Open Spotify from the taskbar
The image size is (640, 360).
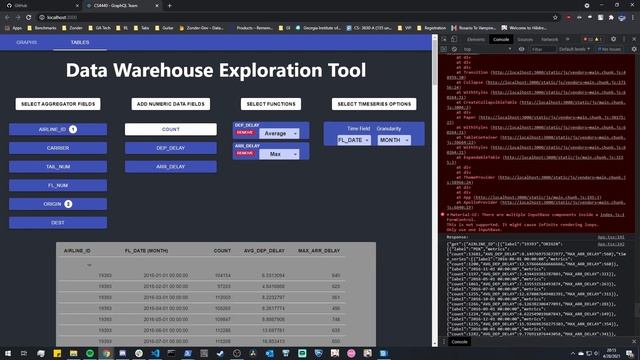coord(90,353)
